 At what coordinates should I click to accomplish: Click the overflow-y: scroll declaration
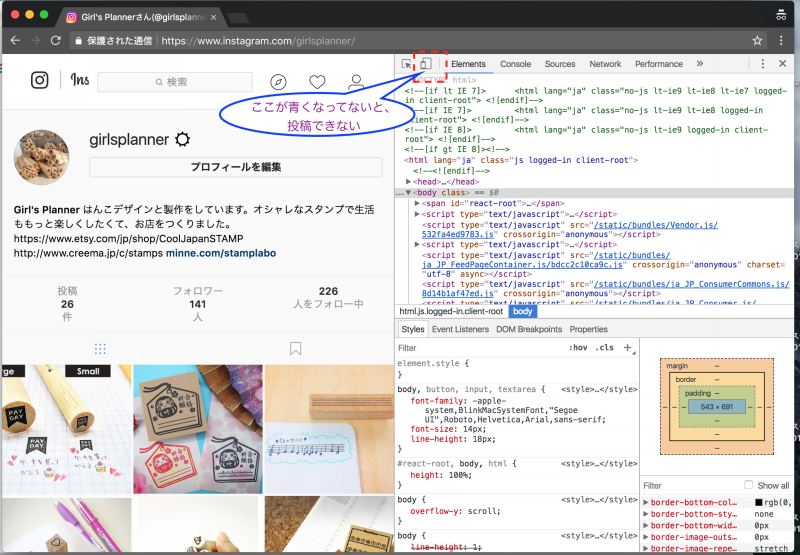click(455, 511)
